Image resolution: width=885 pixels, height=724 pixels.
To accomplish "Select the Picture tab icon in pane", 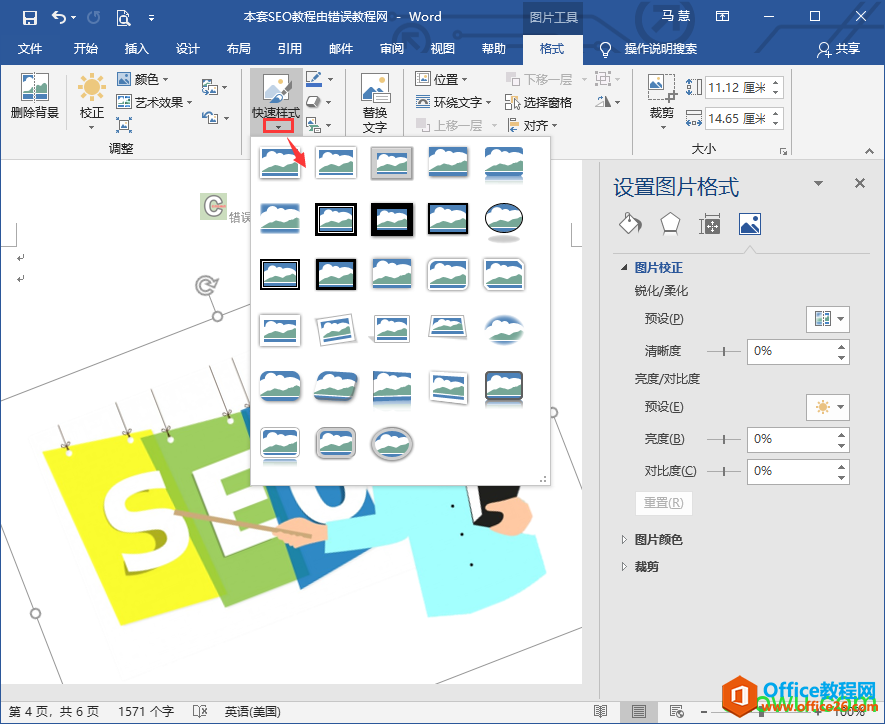I will pos(750,224).
